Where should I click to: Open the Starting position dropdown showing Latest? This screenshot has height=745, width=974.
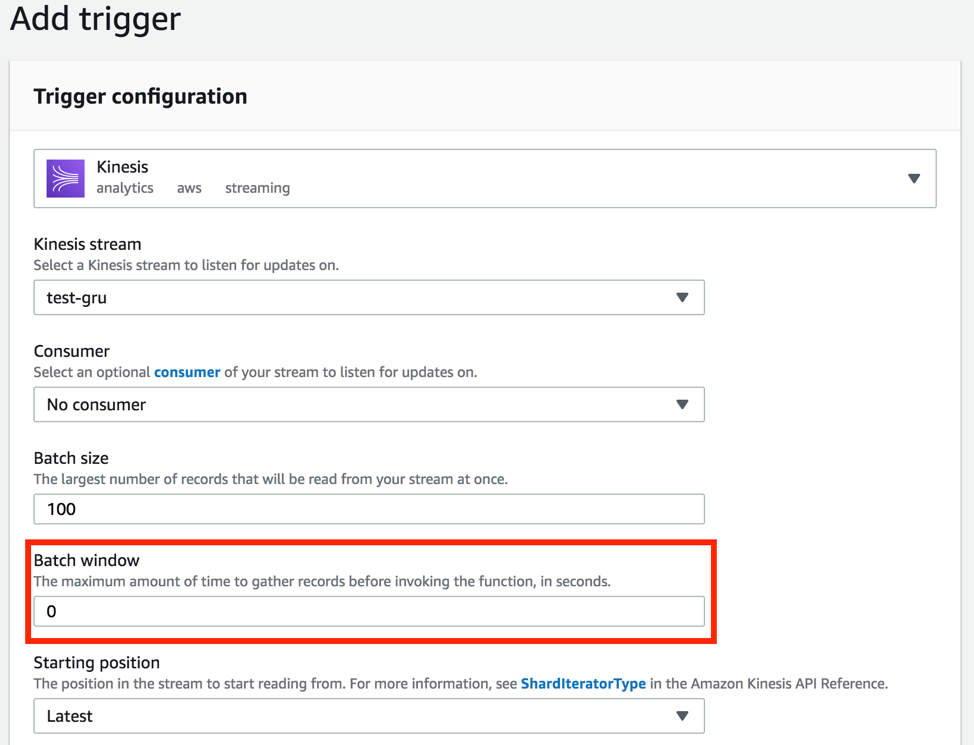pos(369,716)
